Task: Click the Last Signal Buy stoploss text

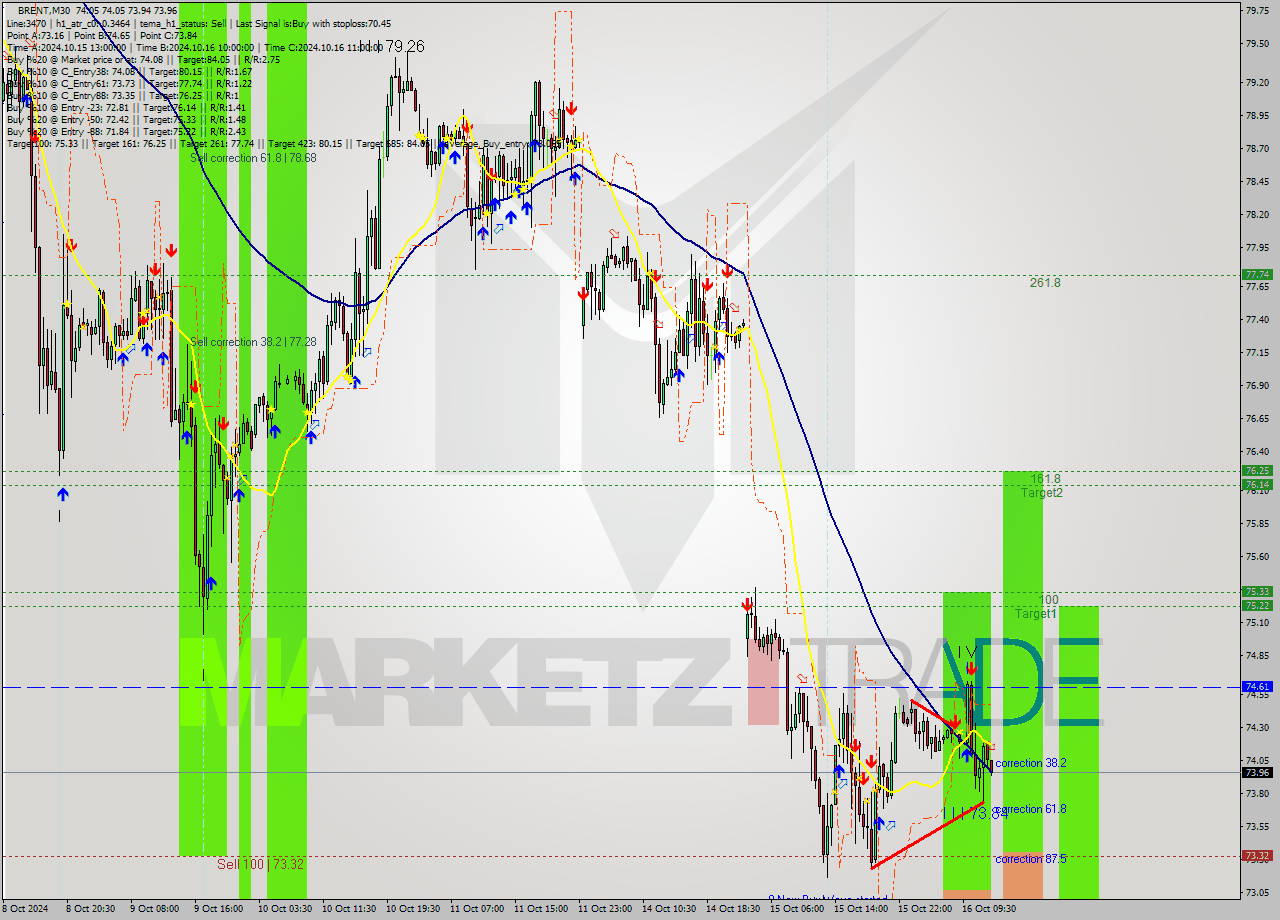Action: tap(313, 24)
